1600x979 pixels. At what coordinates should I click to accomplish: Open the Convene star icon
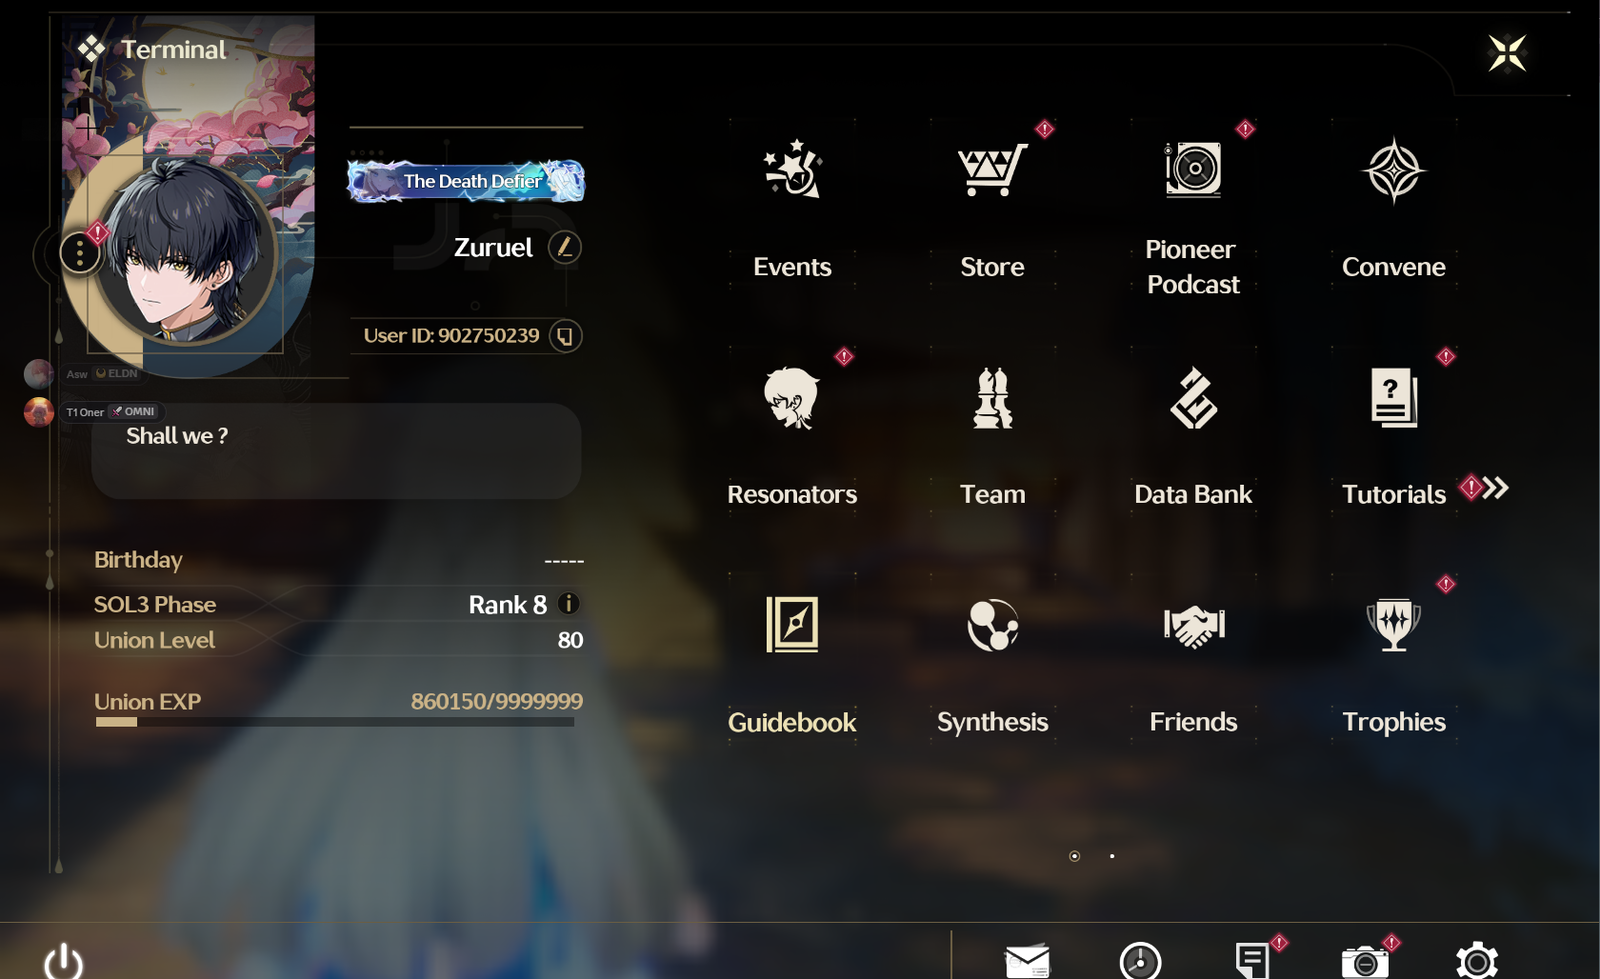tap(1393, 170)
